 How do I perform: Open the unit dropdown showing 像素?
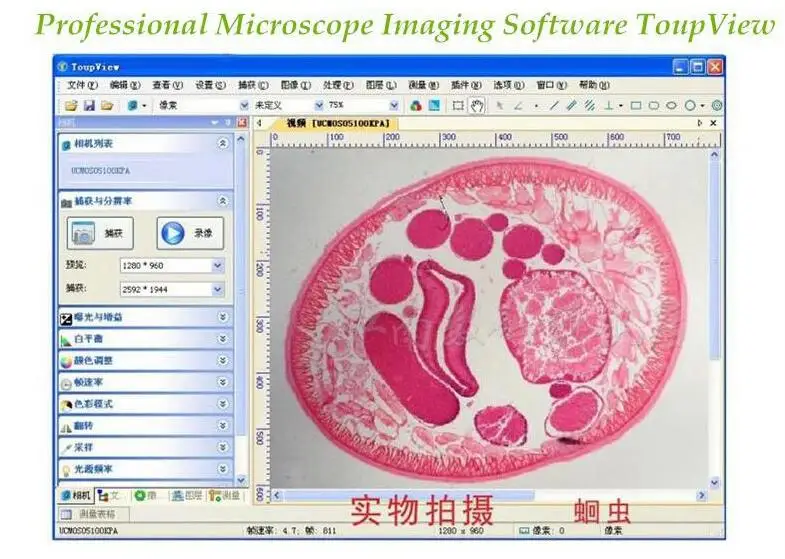(244, 106)
